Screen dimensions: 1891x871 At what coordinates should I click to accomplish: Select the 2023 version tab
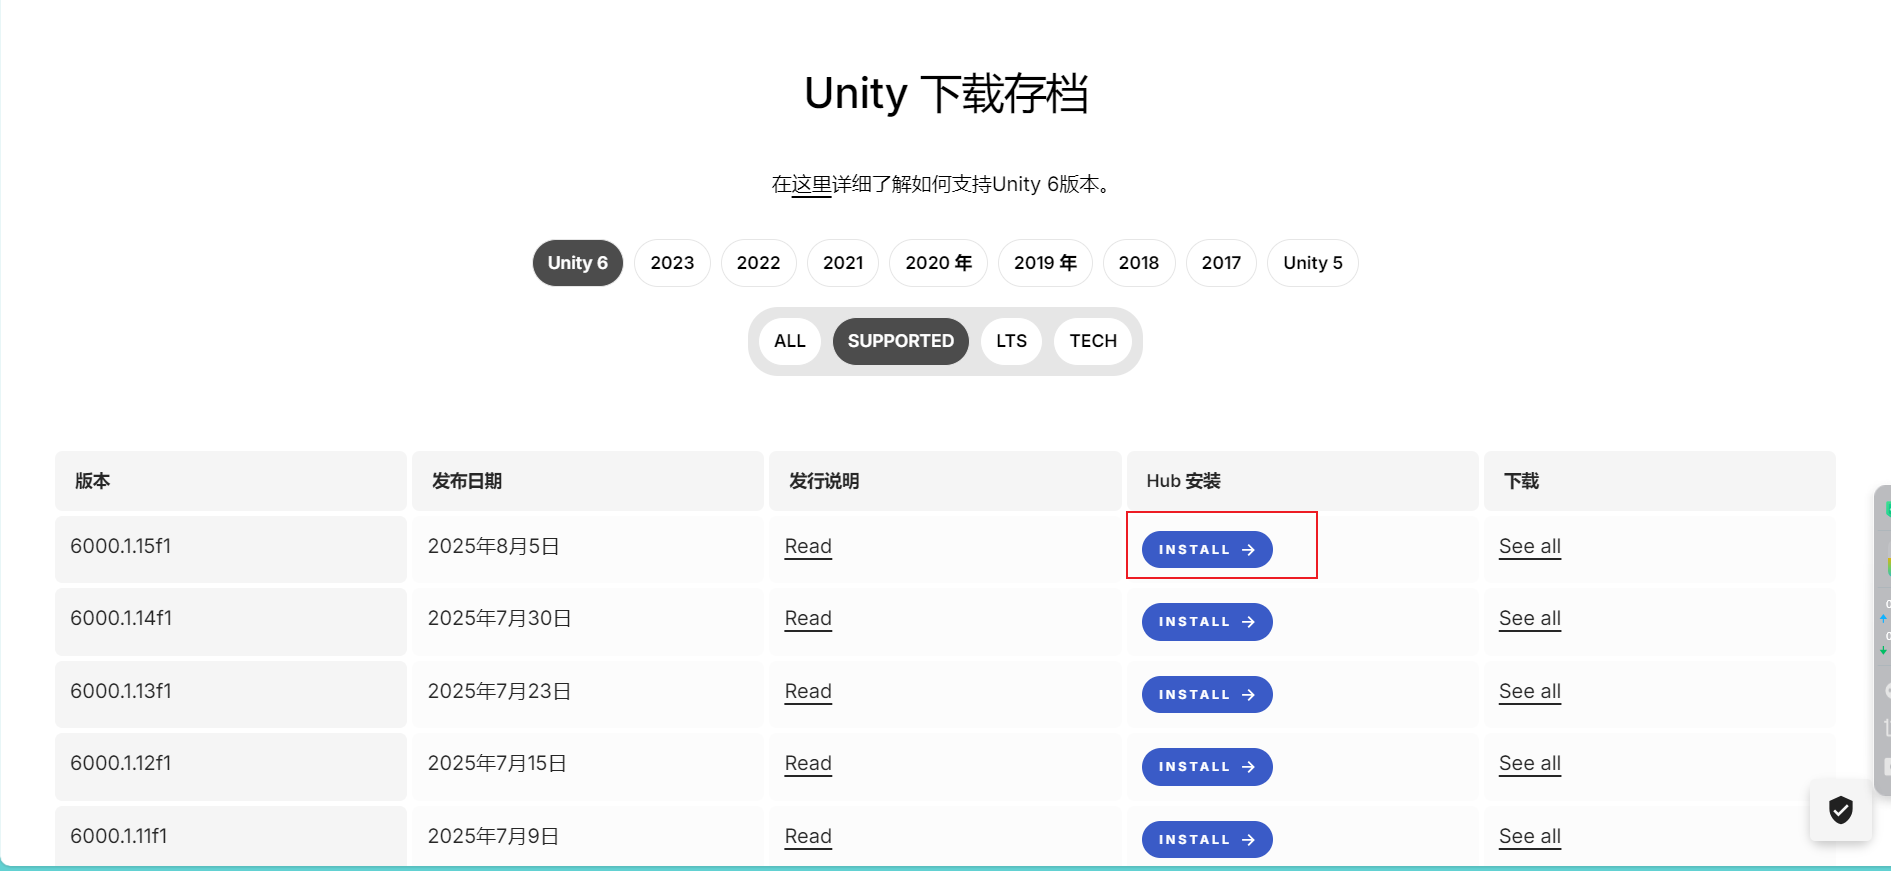point(672,263)
